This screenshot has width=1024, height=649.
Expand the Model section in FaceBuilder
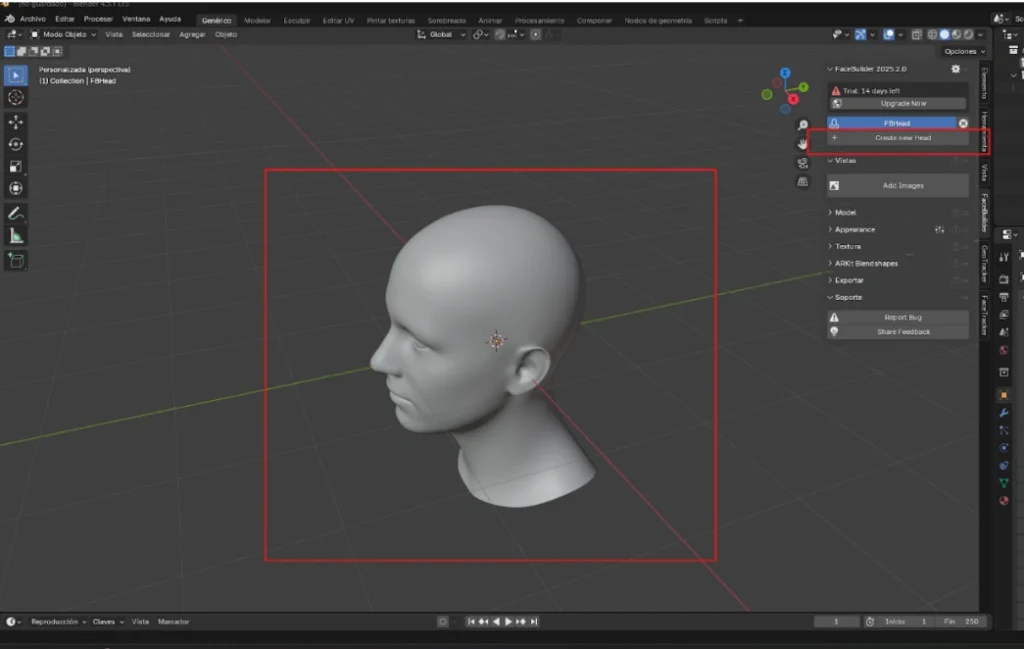848,212
